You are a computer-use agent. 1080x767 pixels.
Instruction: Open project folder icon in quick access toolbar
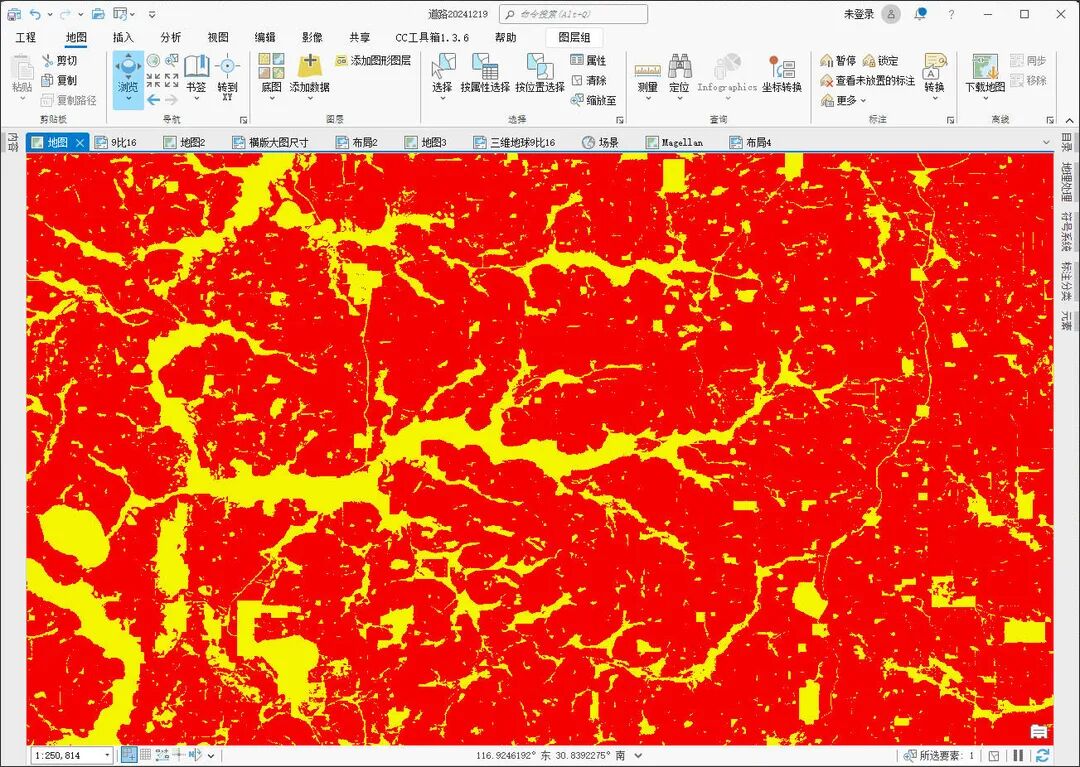pyautogui.click(x=98, y=14)
